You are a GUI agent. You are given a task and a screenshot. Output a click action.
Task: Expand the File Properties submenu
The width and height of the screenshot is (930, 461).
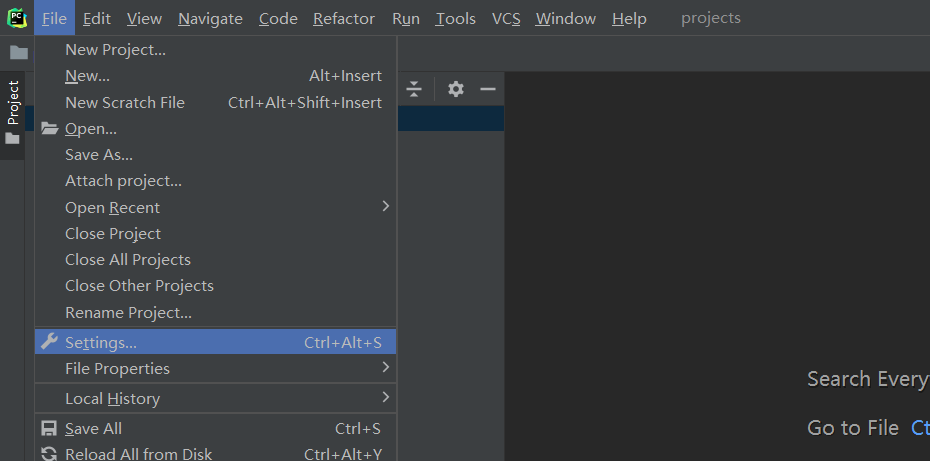click(215, 368)
